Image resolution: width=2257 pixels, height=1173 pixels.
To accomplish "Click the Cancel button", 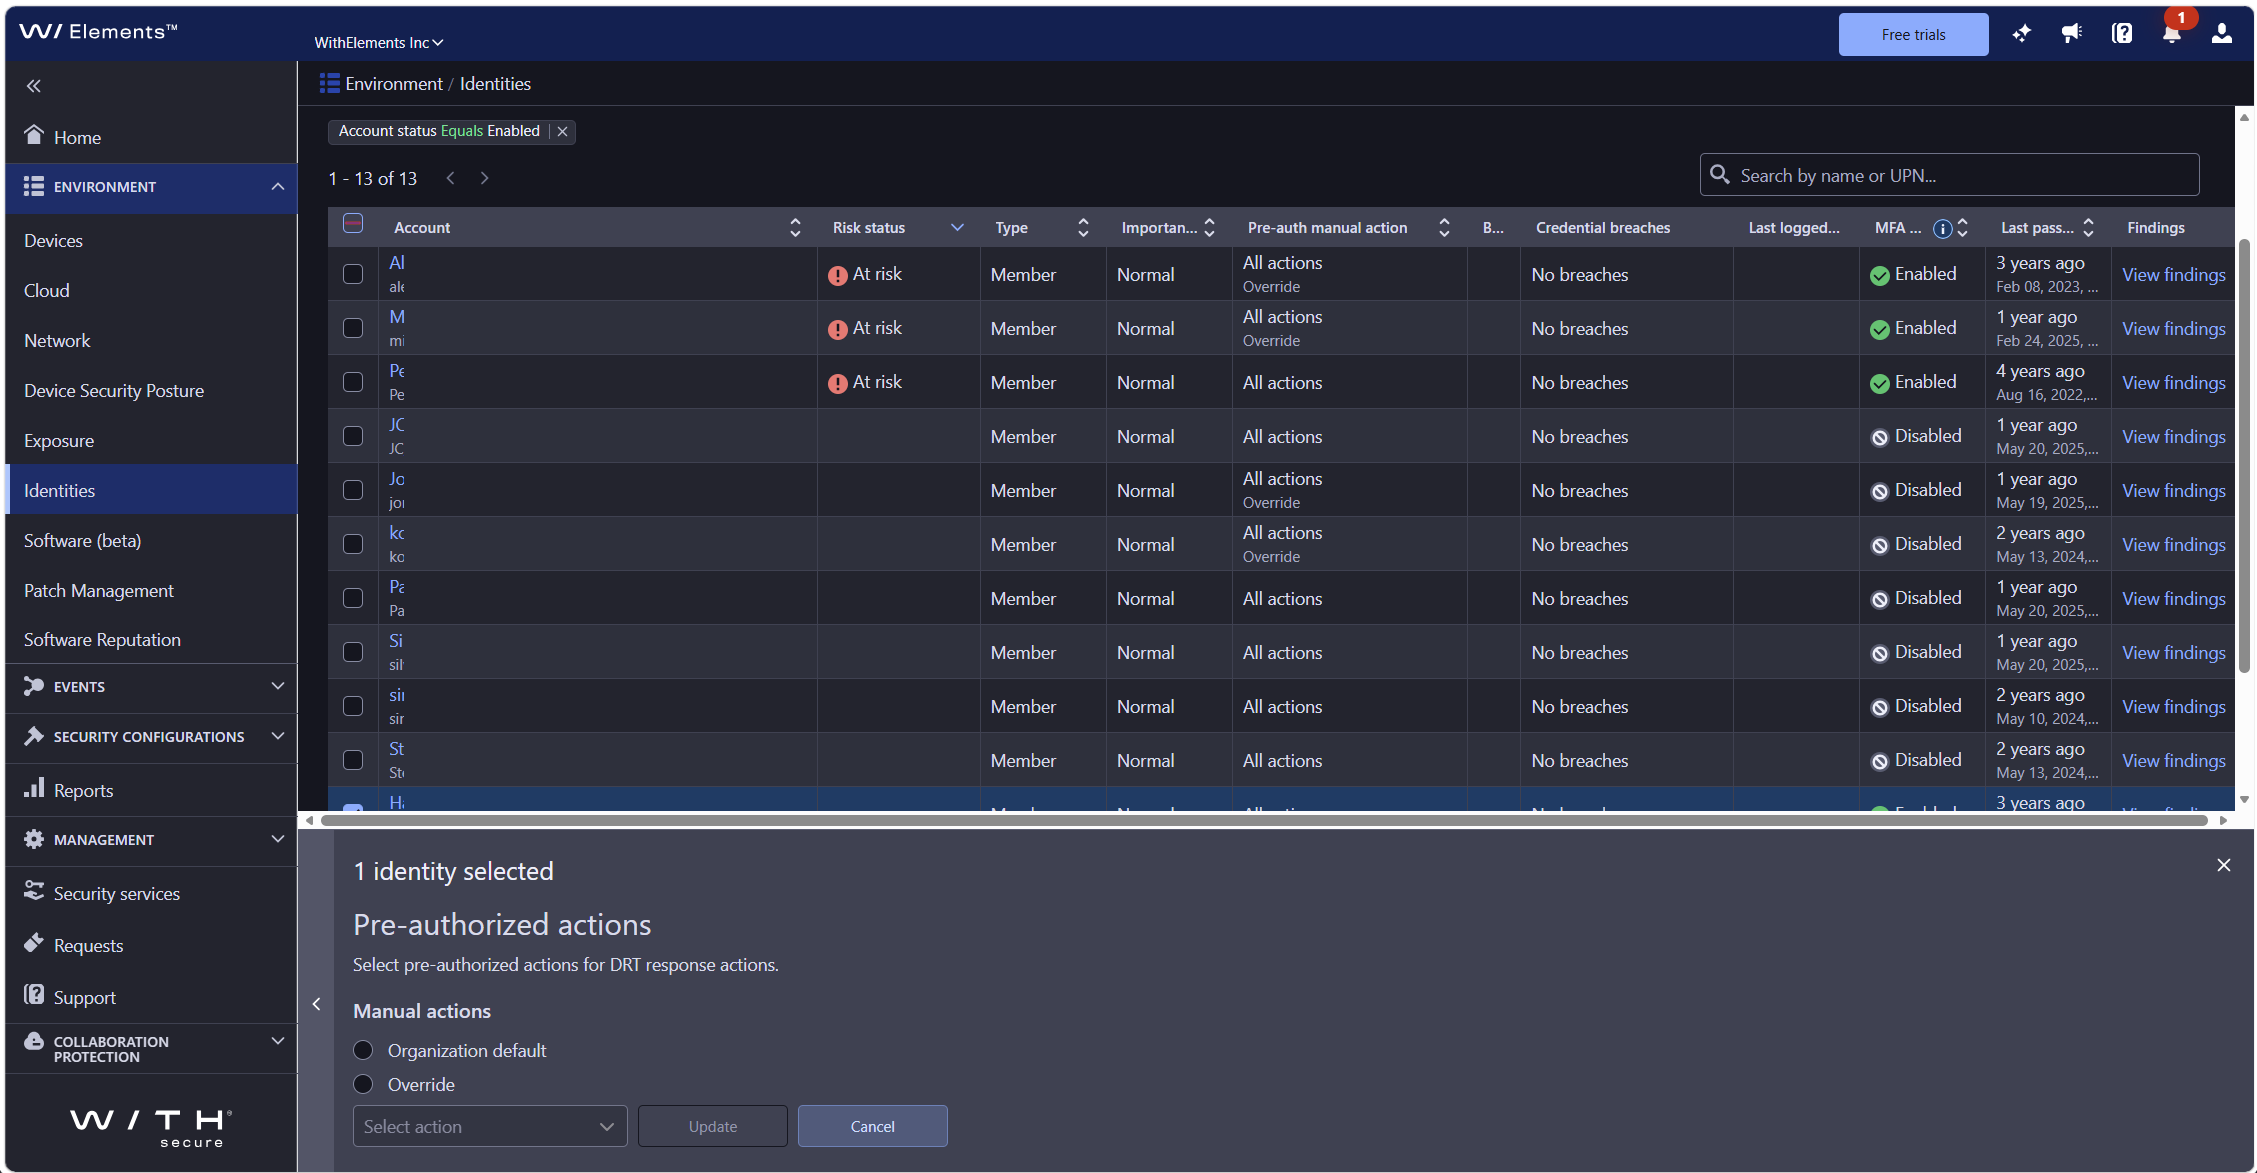I will tap(872, 1126).
